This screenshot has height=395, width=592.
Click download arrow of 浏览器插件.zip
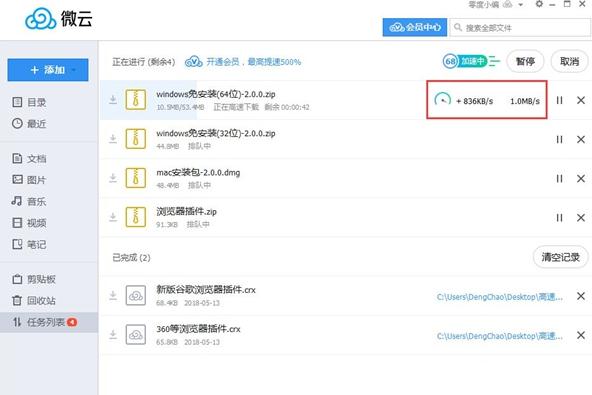coord(113,218)
